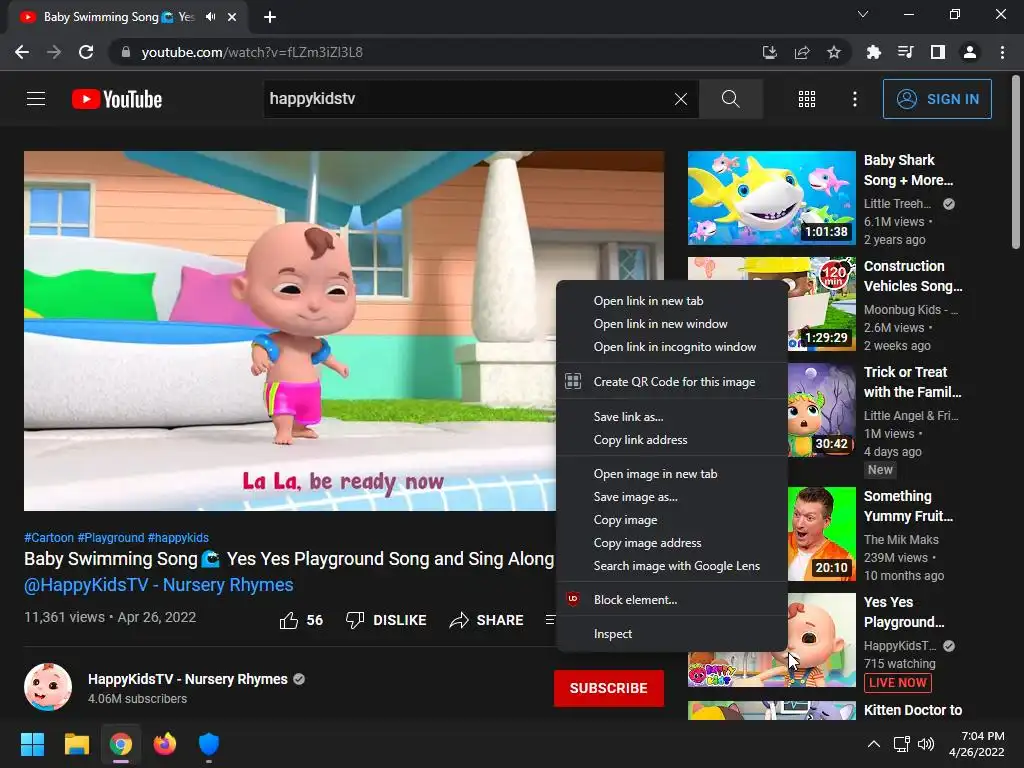Choose Inspect from context menu
The image size is (1024, 768).
pyautogui.click(x=672, y=633)
